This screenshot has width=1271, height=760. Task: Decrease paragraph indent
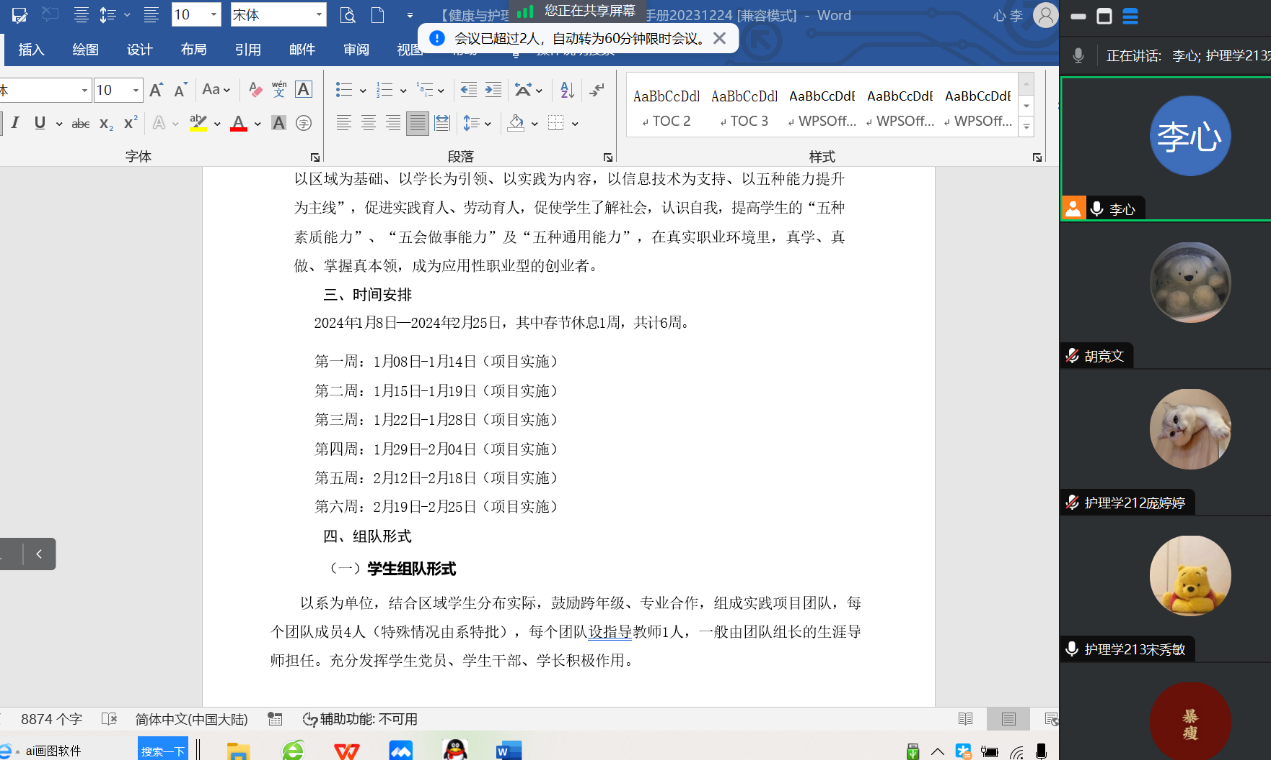468,90
